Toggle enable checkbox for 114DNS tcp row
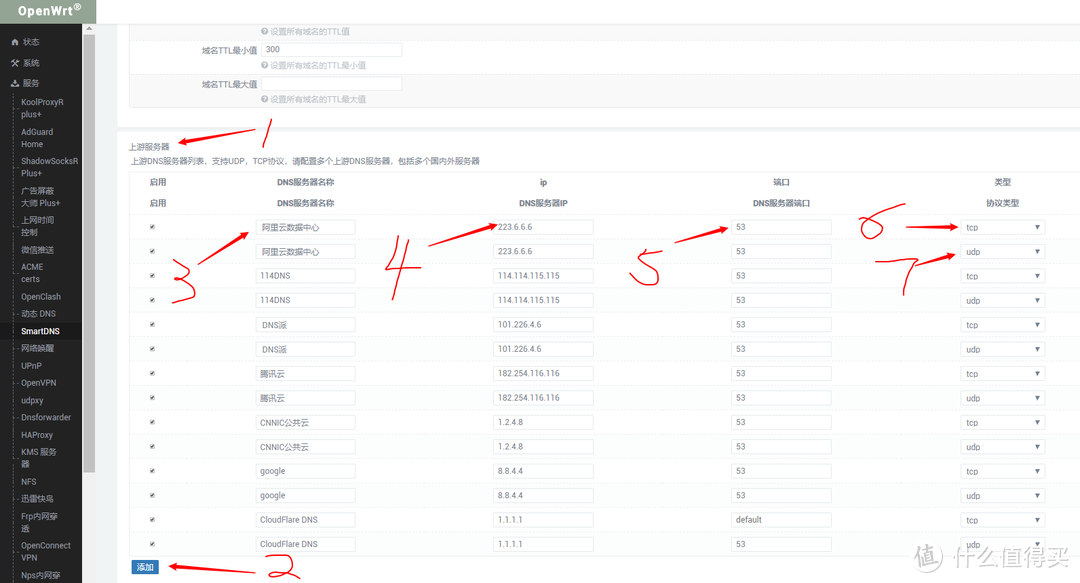1080x583 pixels. tap(152, 276)
